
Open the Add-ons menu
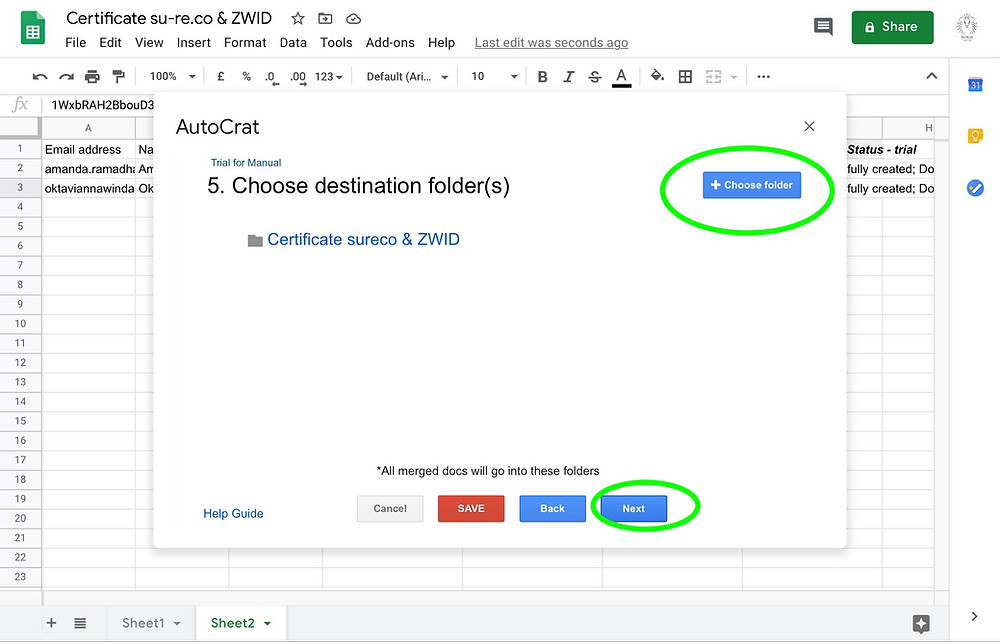click(390, 43)
